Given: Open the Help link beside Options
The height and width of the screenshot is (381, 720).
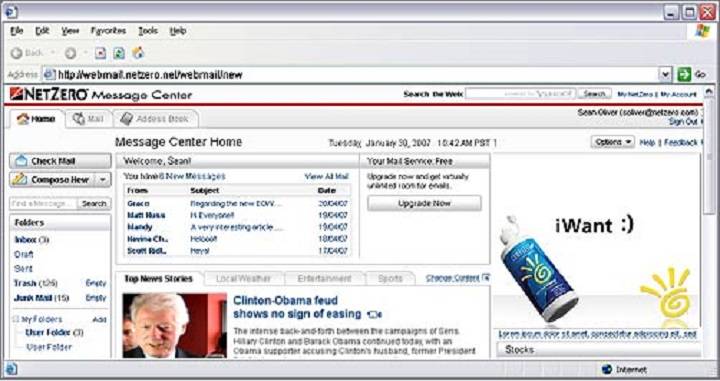Looking at the screenshot, I should click(647, 142).
